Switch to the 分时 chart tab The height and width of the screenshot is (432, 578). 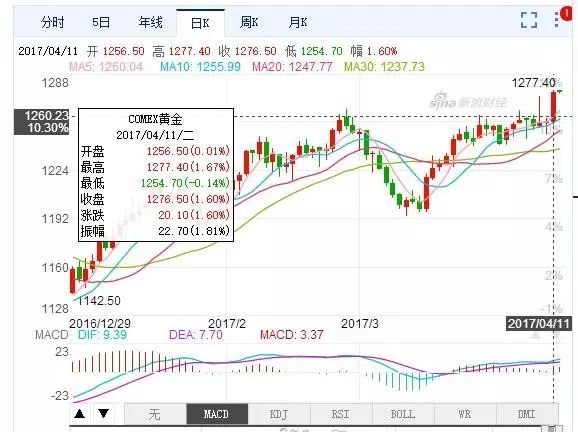point(52,23)
